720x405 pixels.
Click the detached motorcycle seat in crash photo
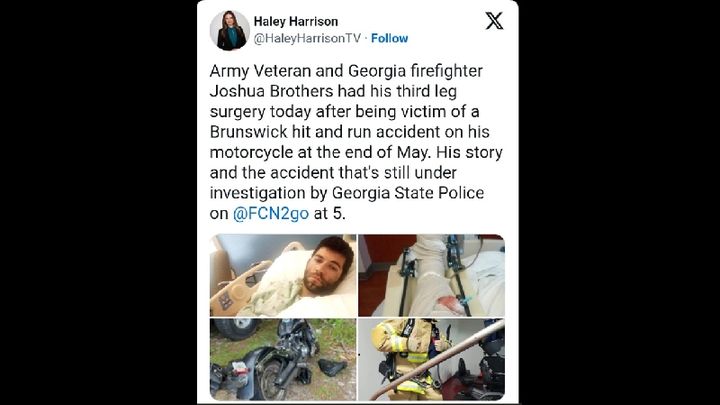pyautogui.click(x=331, y=366)
